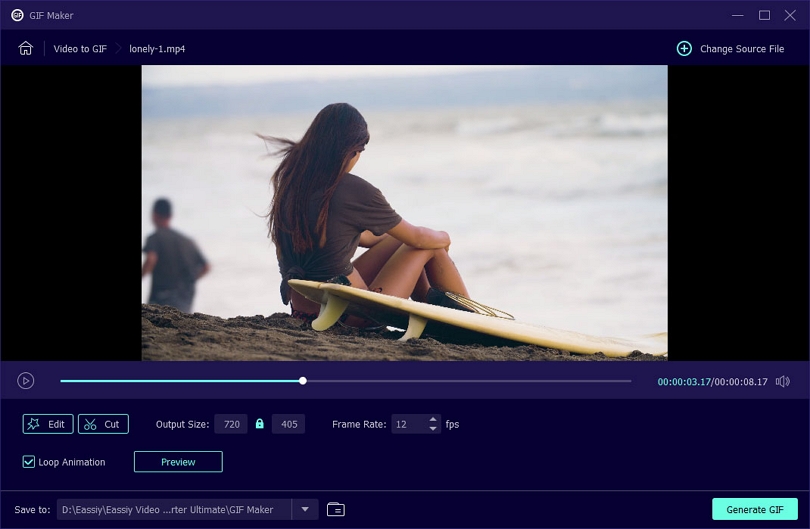Expand the Save to path dropdown
This screenshot has width=810, height=529.
click(x=305, y=509)
